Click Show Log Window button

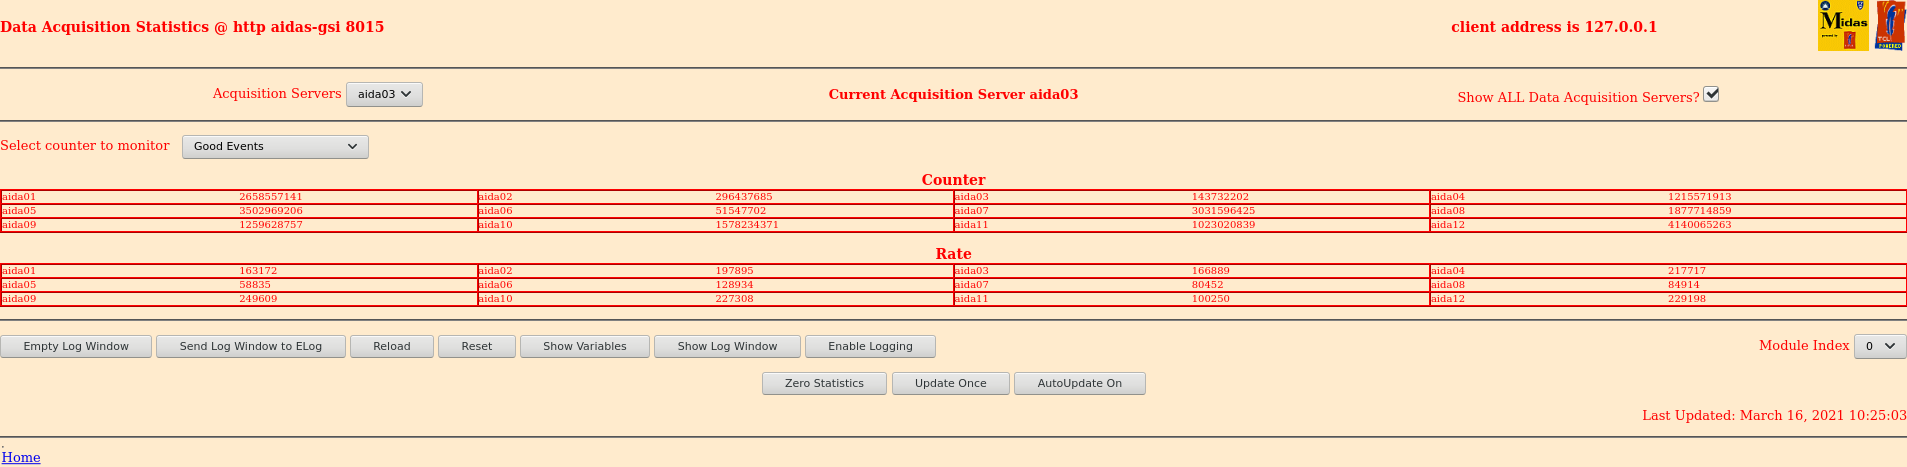click(727, 346)
